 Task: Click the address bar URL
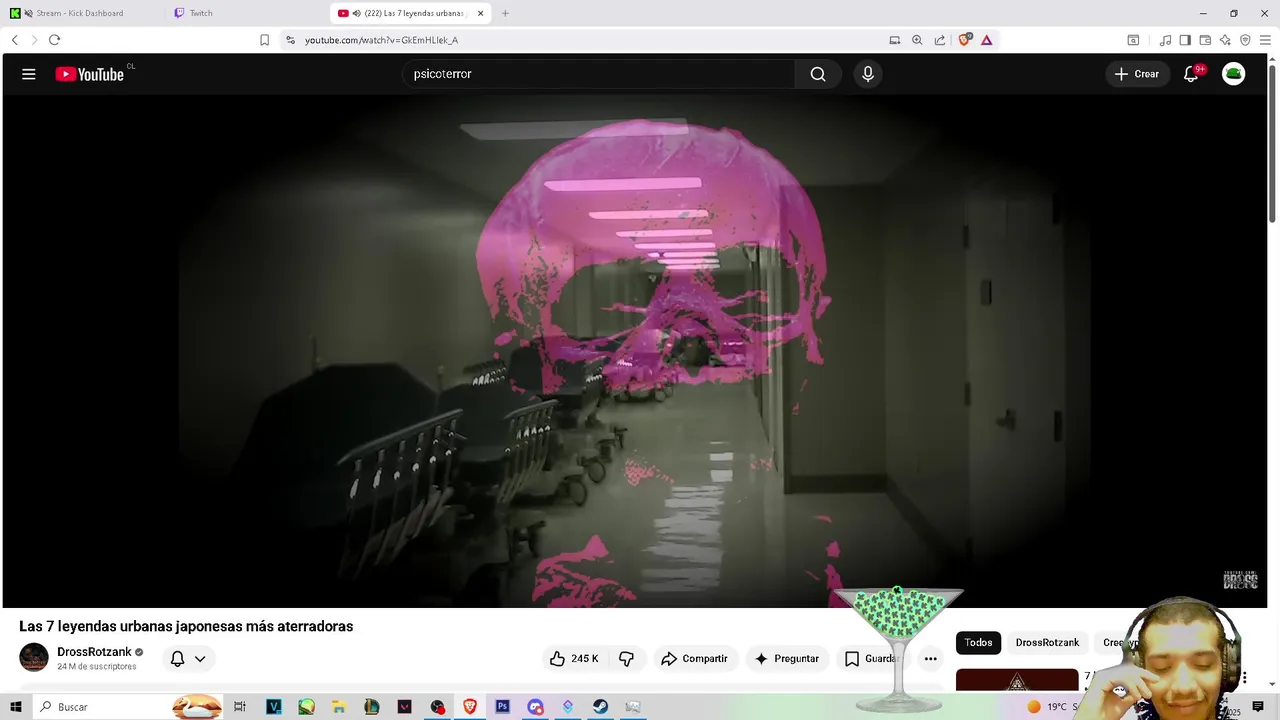click(x=381, y=40)
